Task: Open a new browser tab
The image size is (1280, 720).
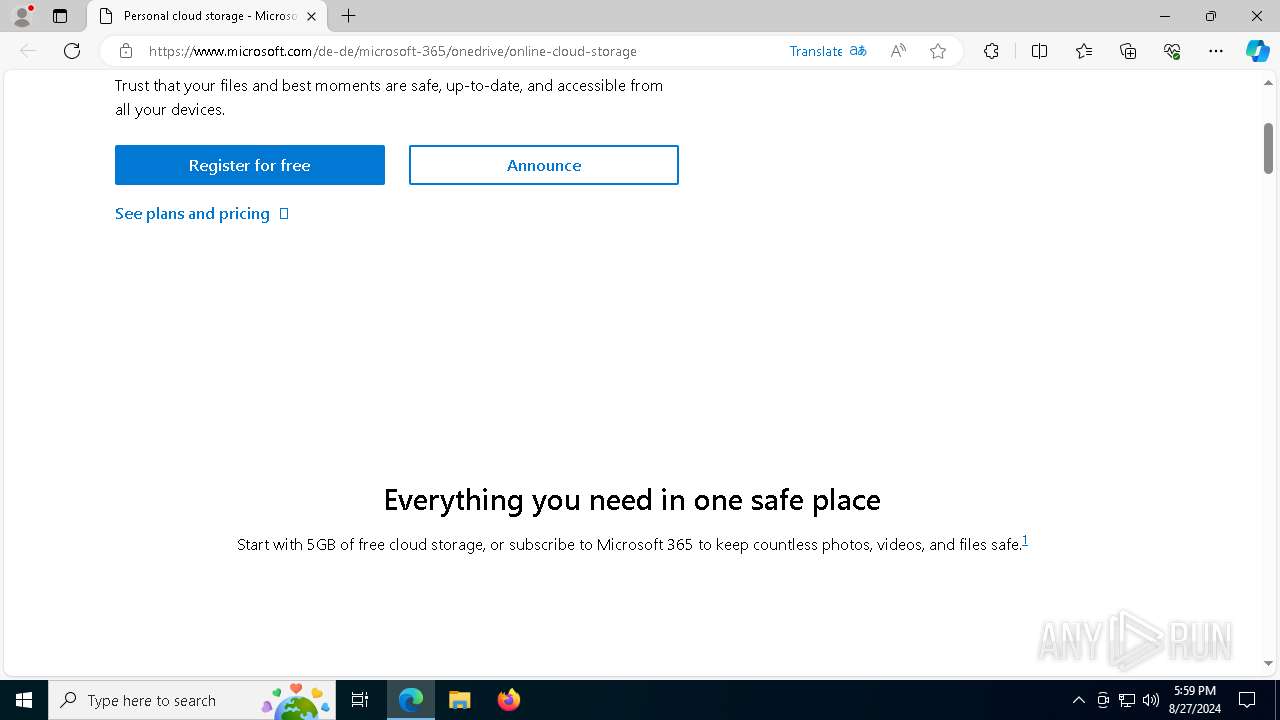Action: click(348, 16)
